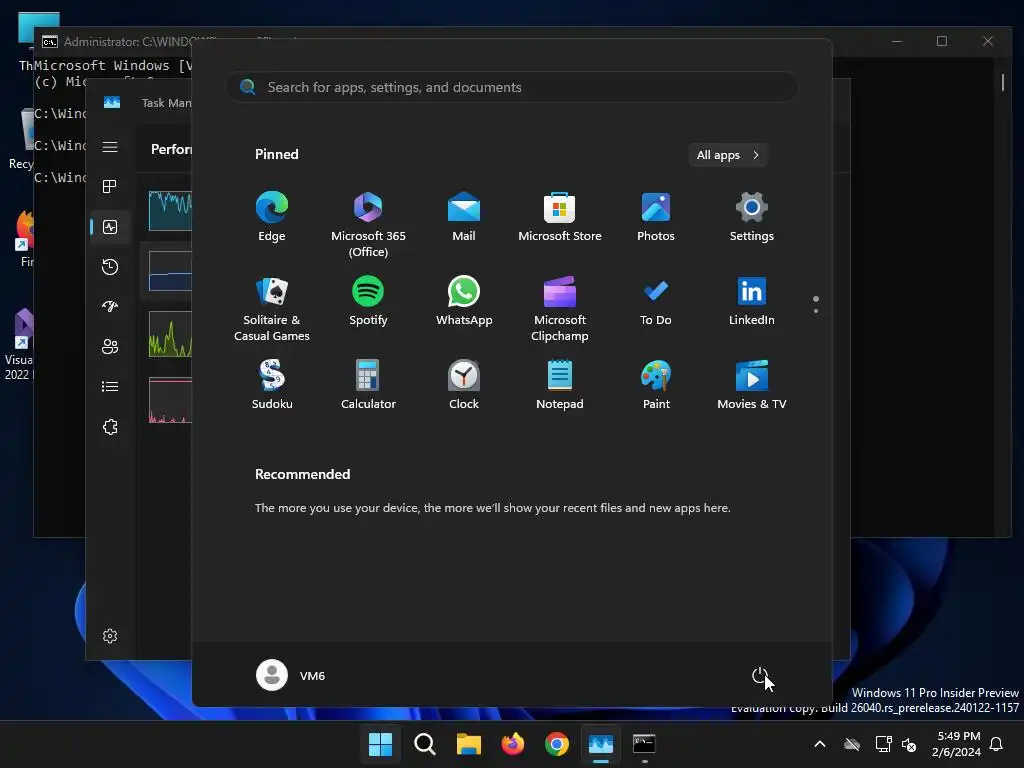Image resolution: width=1024 pixels, height=768 pixels.
Task: Open Settings from pinned apps
Action: (752, 217)
